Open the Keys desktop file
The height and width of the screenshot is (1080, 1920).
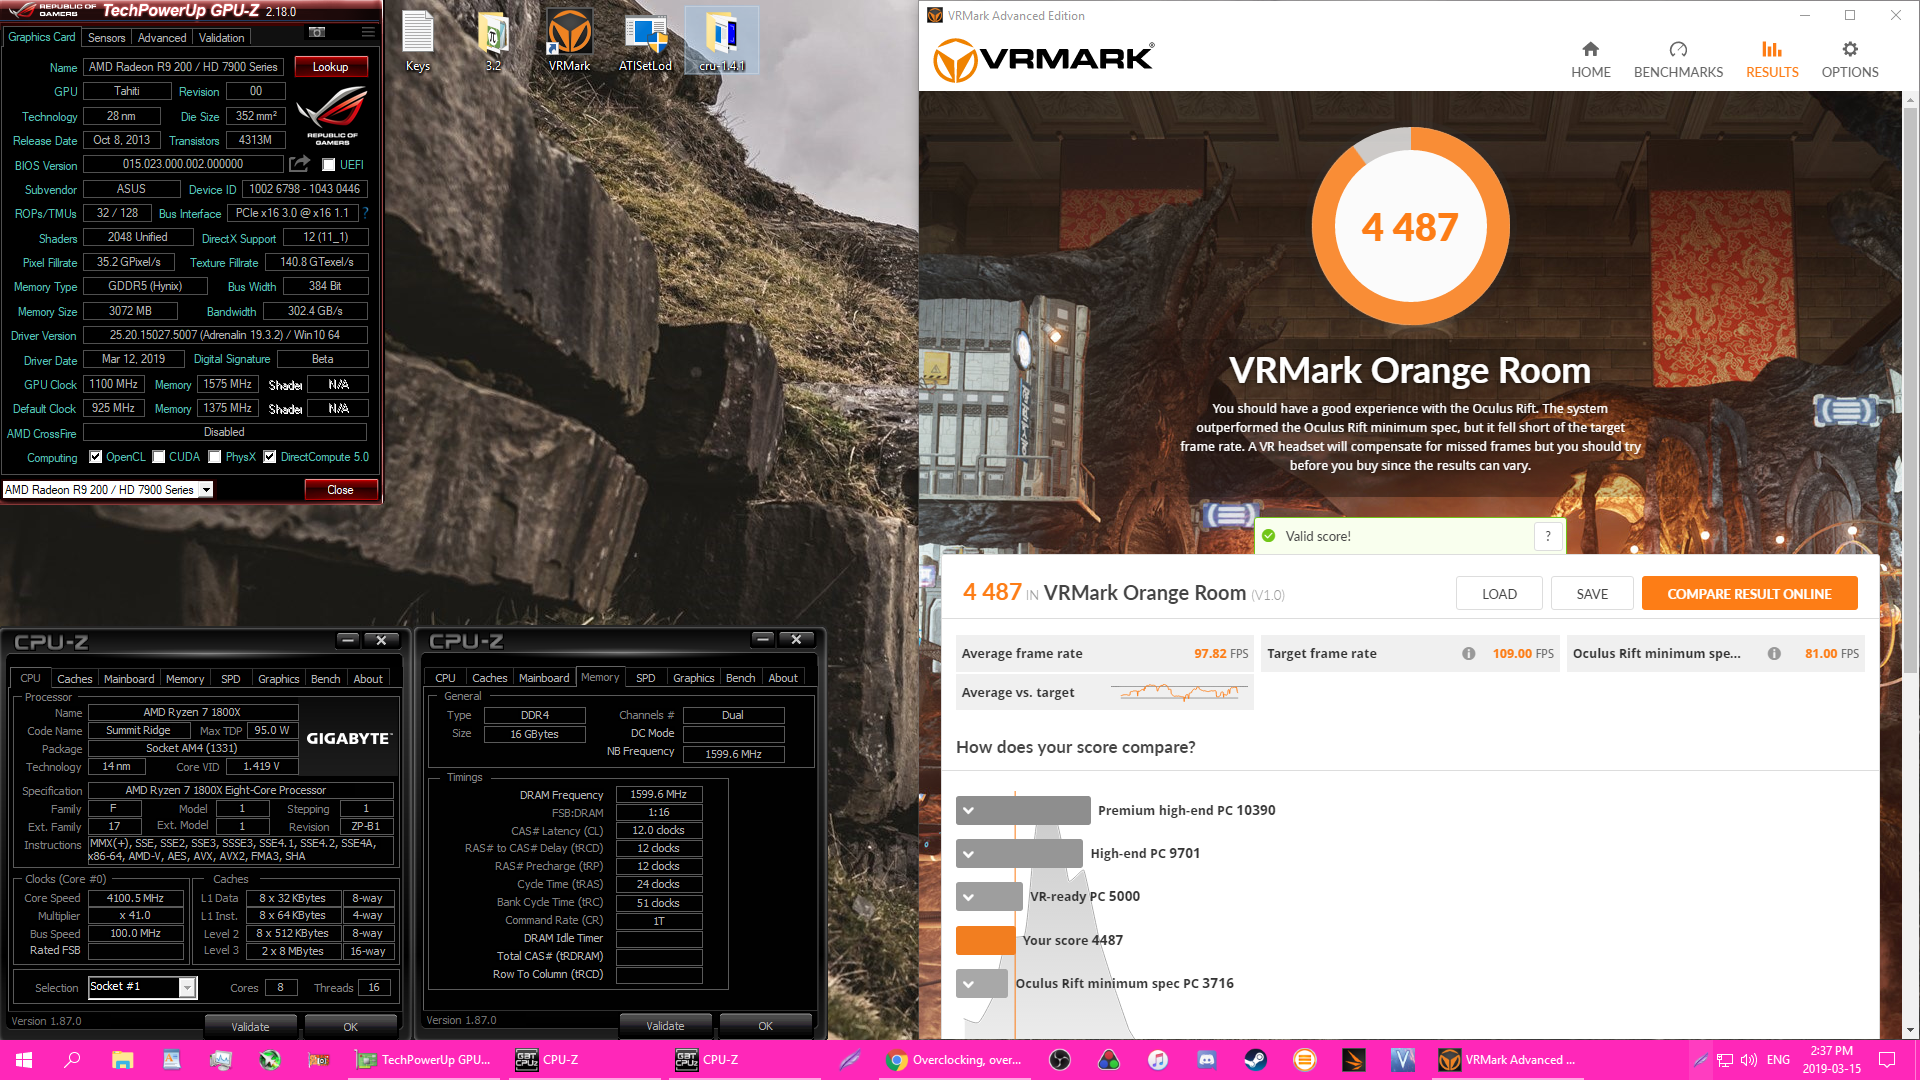coord(418,42)
